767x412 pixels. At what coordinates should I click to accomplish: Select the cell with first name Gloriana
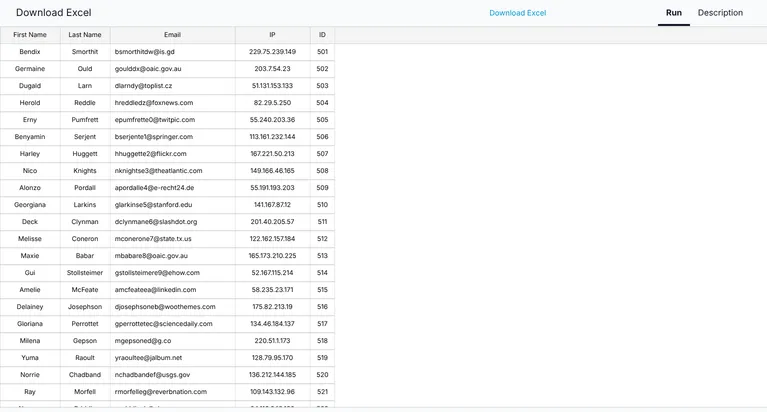(30, 324)
